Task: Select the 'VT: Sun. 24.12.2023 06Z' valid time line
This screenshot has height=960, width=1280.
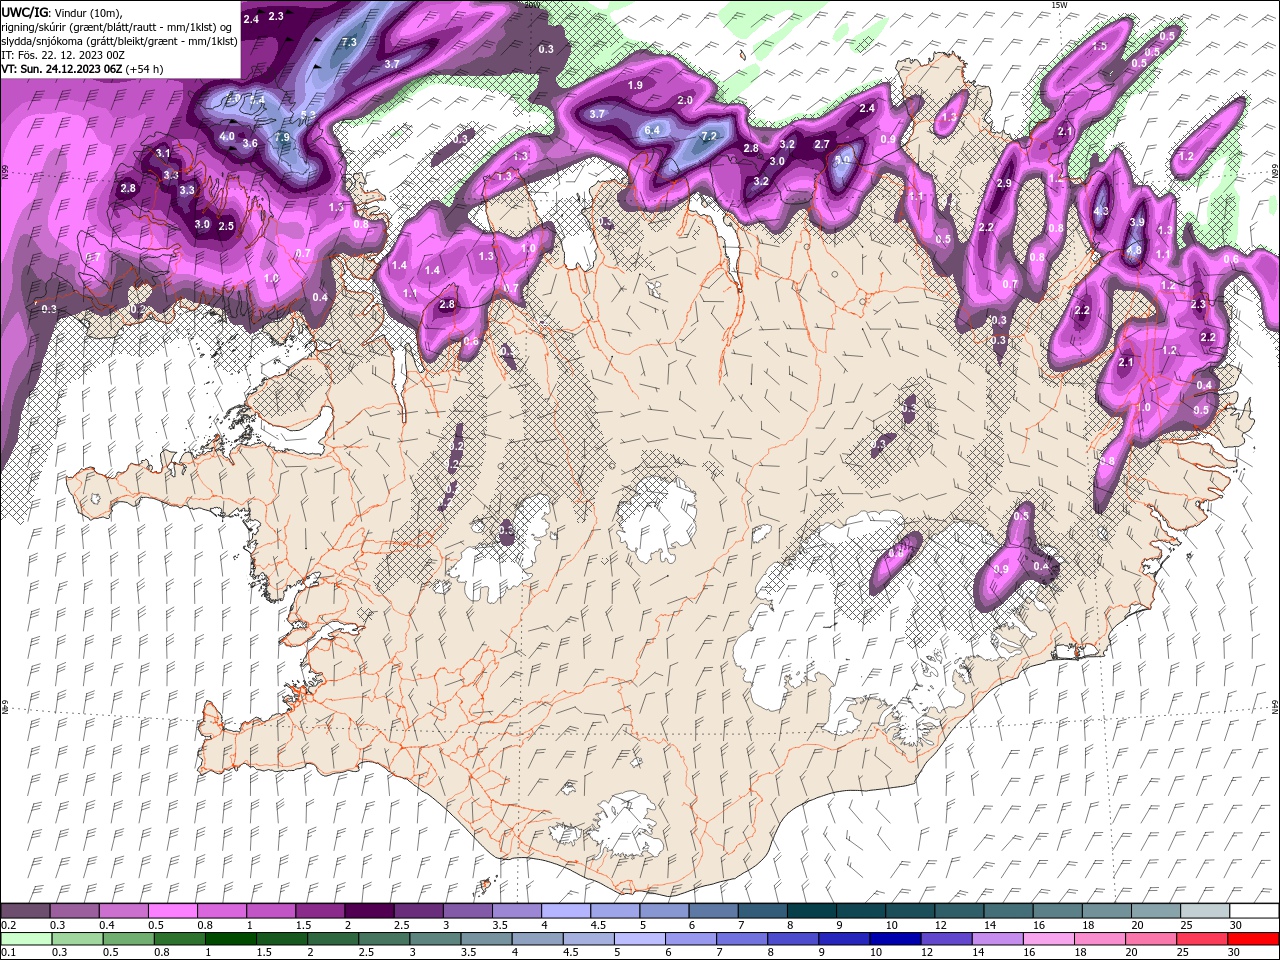Action: pos(62,69)
